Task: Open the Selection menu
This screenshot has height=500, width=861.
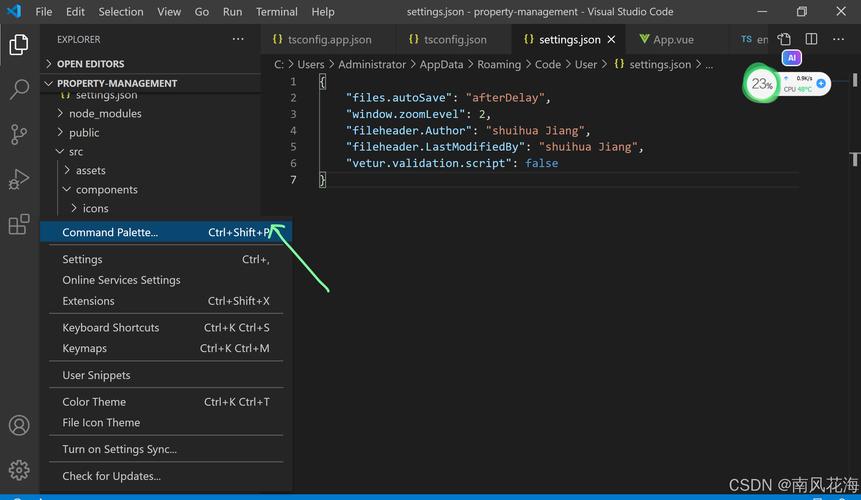Action: pyautogui.click(x=121, y=12)
